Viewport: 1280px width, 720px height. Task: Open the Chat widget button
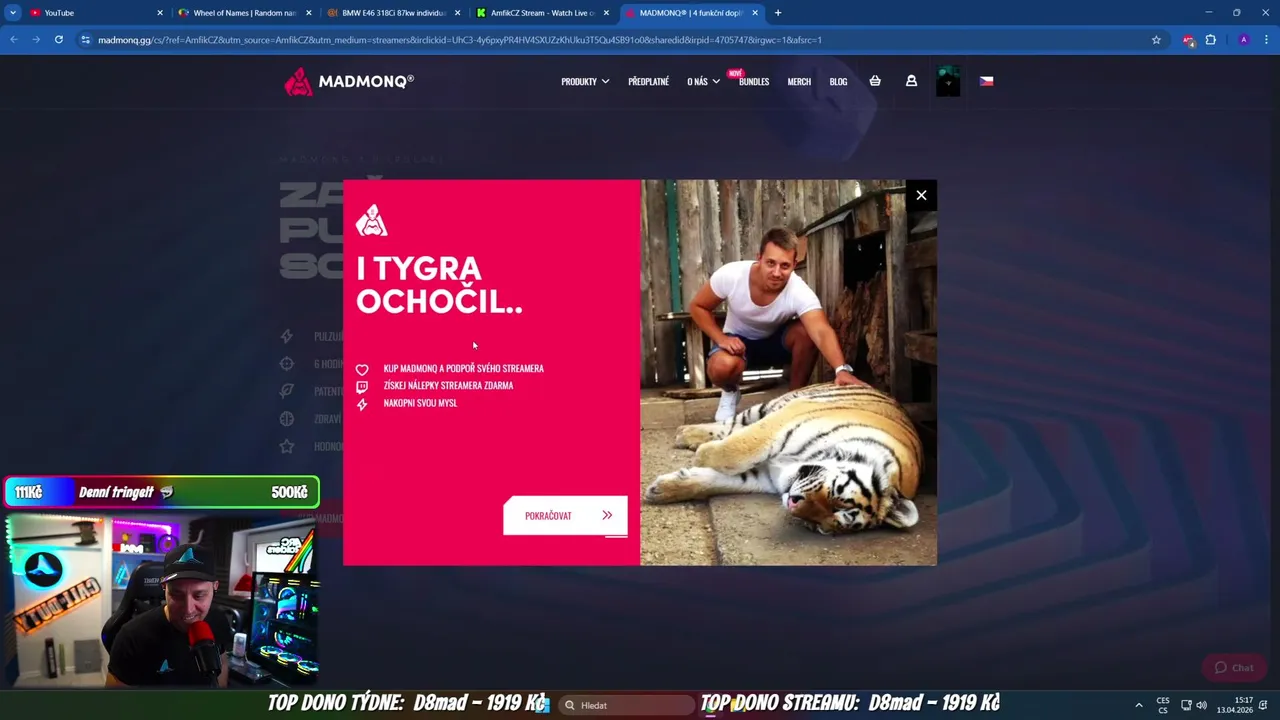[1234, 667]
